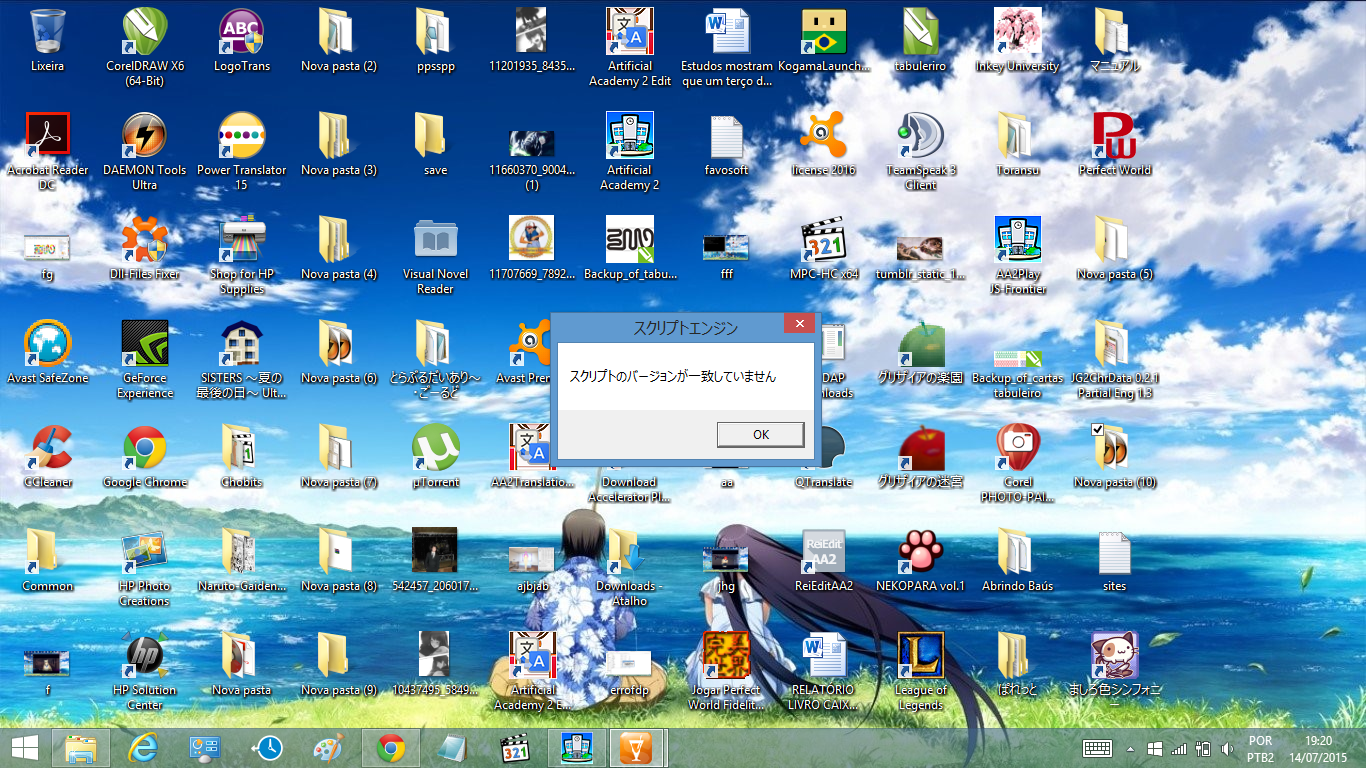Open MPC-HC 321 icon in taskbar
This screenshot has width=1366, height=768.
(x=514, y=748)
